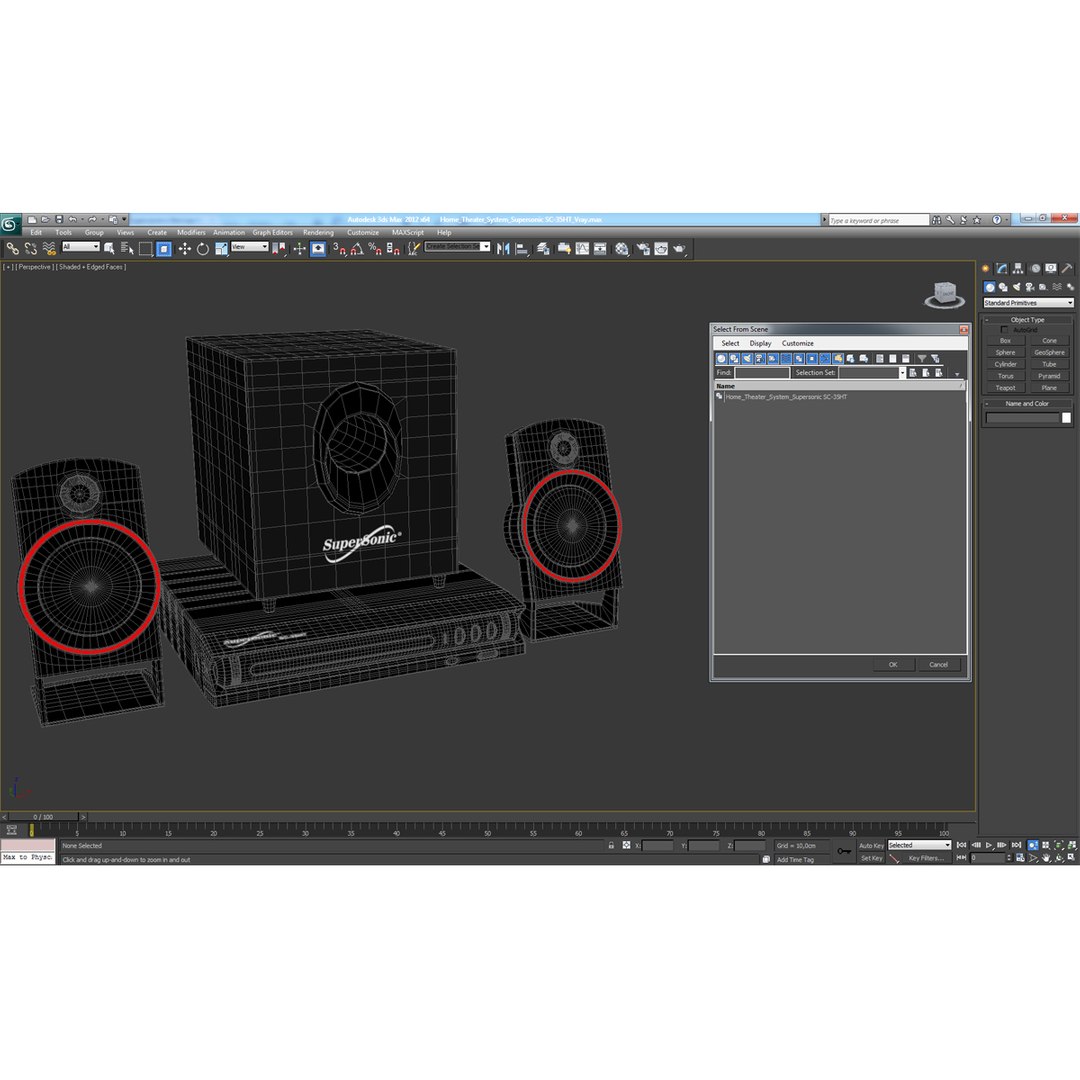Open the Graph Editors menu
Screen dimensions: 1080x1080
pos(272,233)
